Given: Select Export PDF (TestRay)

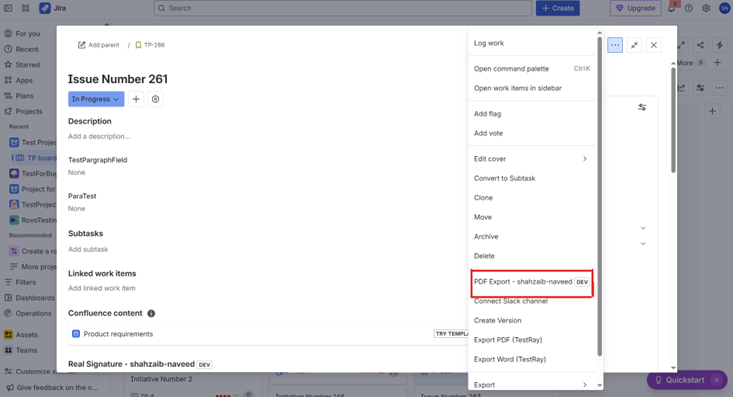Looking at the screenshot, I should pyautogui.click(x=532, y=340).
